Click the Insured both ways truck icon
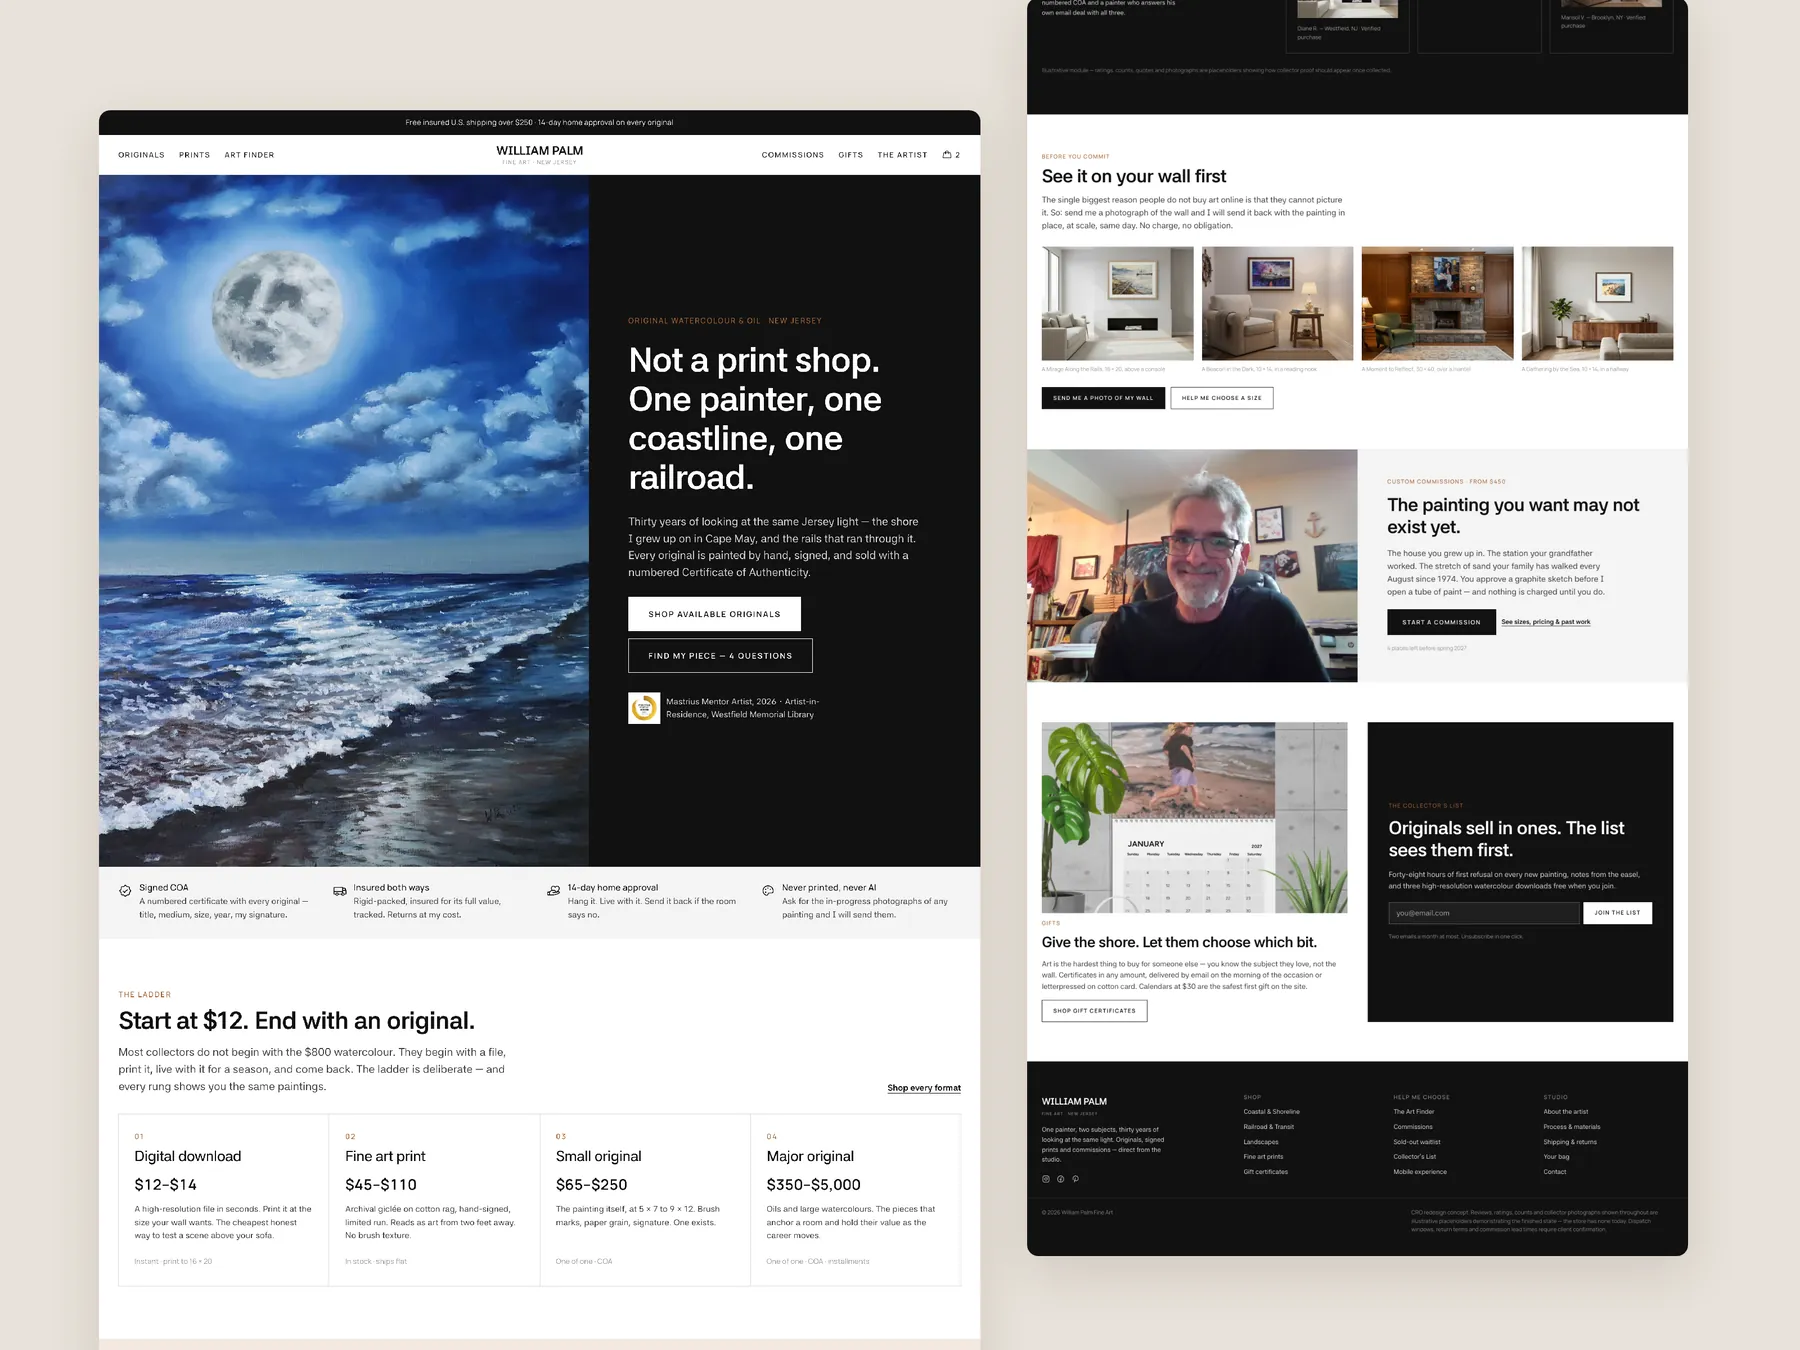Image resolution: width=1800 pixels, height=1350 pixels. (x=340, y=890)
